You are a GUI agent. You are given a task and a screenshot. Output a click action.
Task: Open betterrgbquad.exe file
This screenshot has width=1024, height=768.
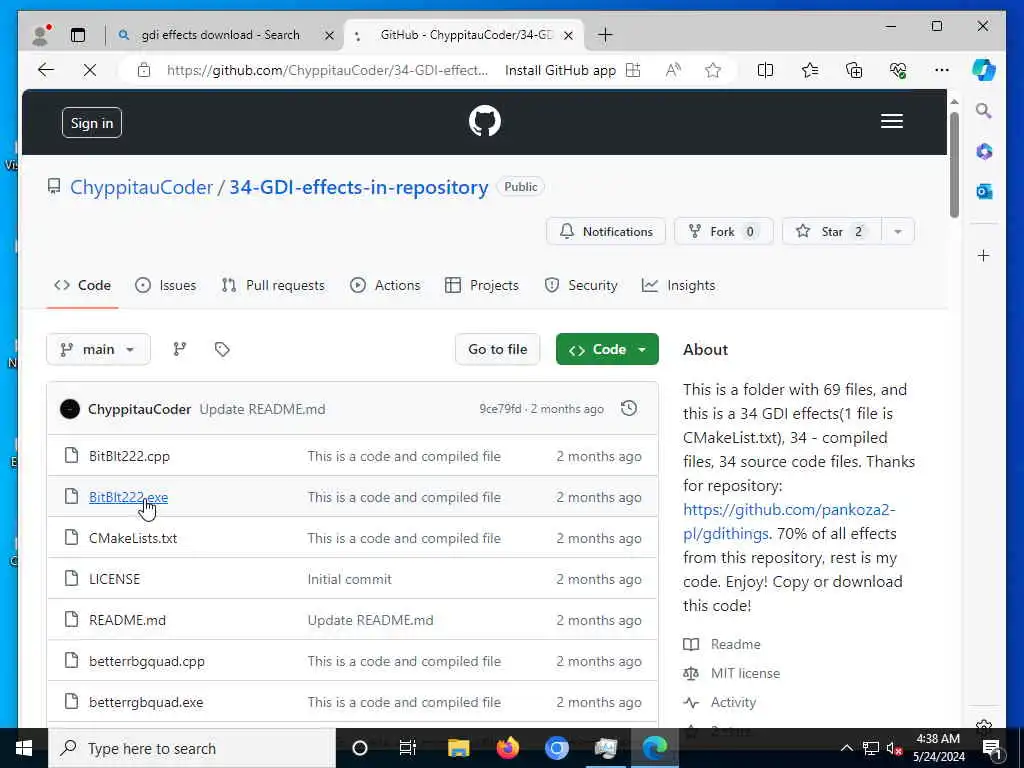pos(146,702)
